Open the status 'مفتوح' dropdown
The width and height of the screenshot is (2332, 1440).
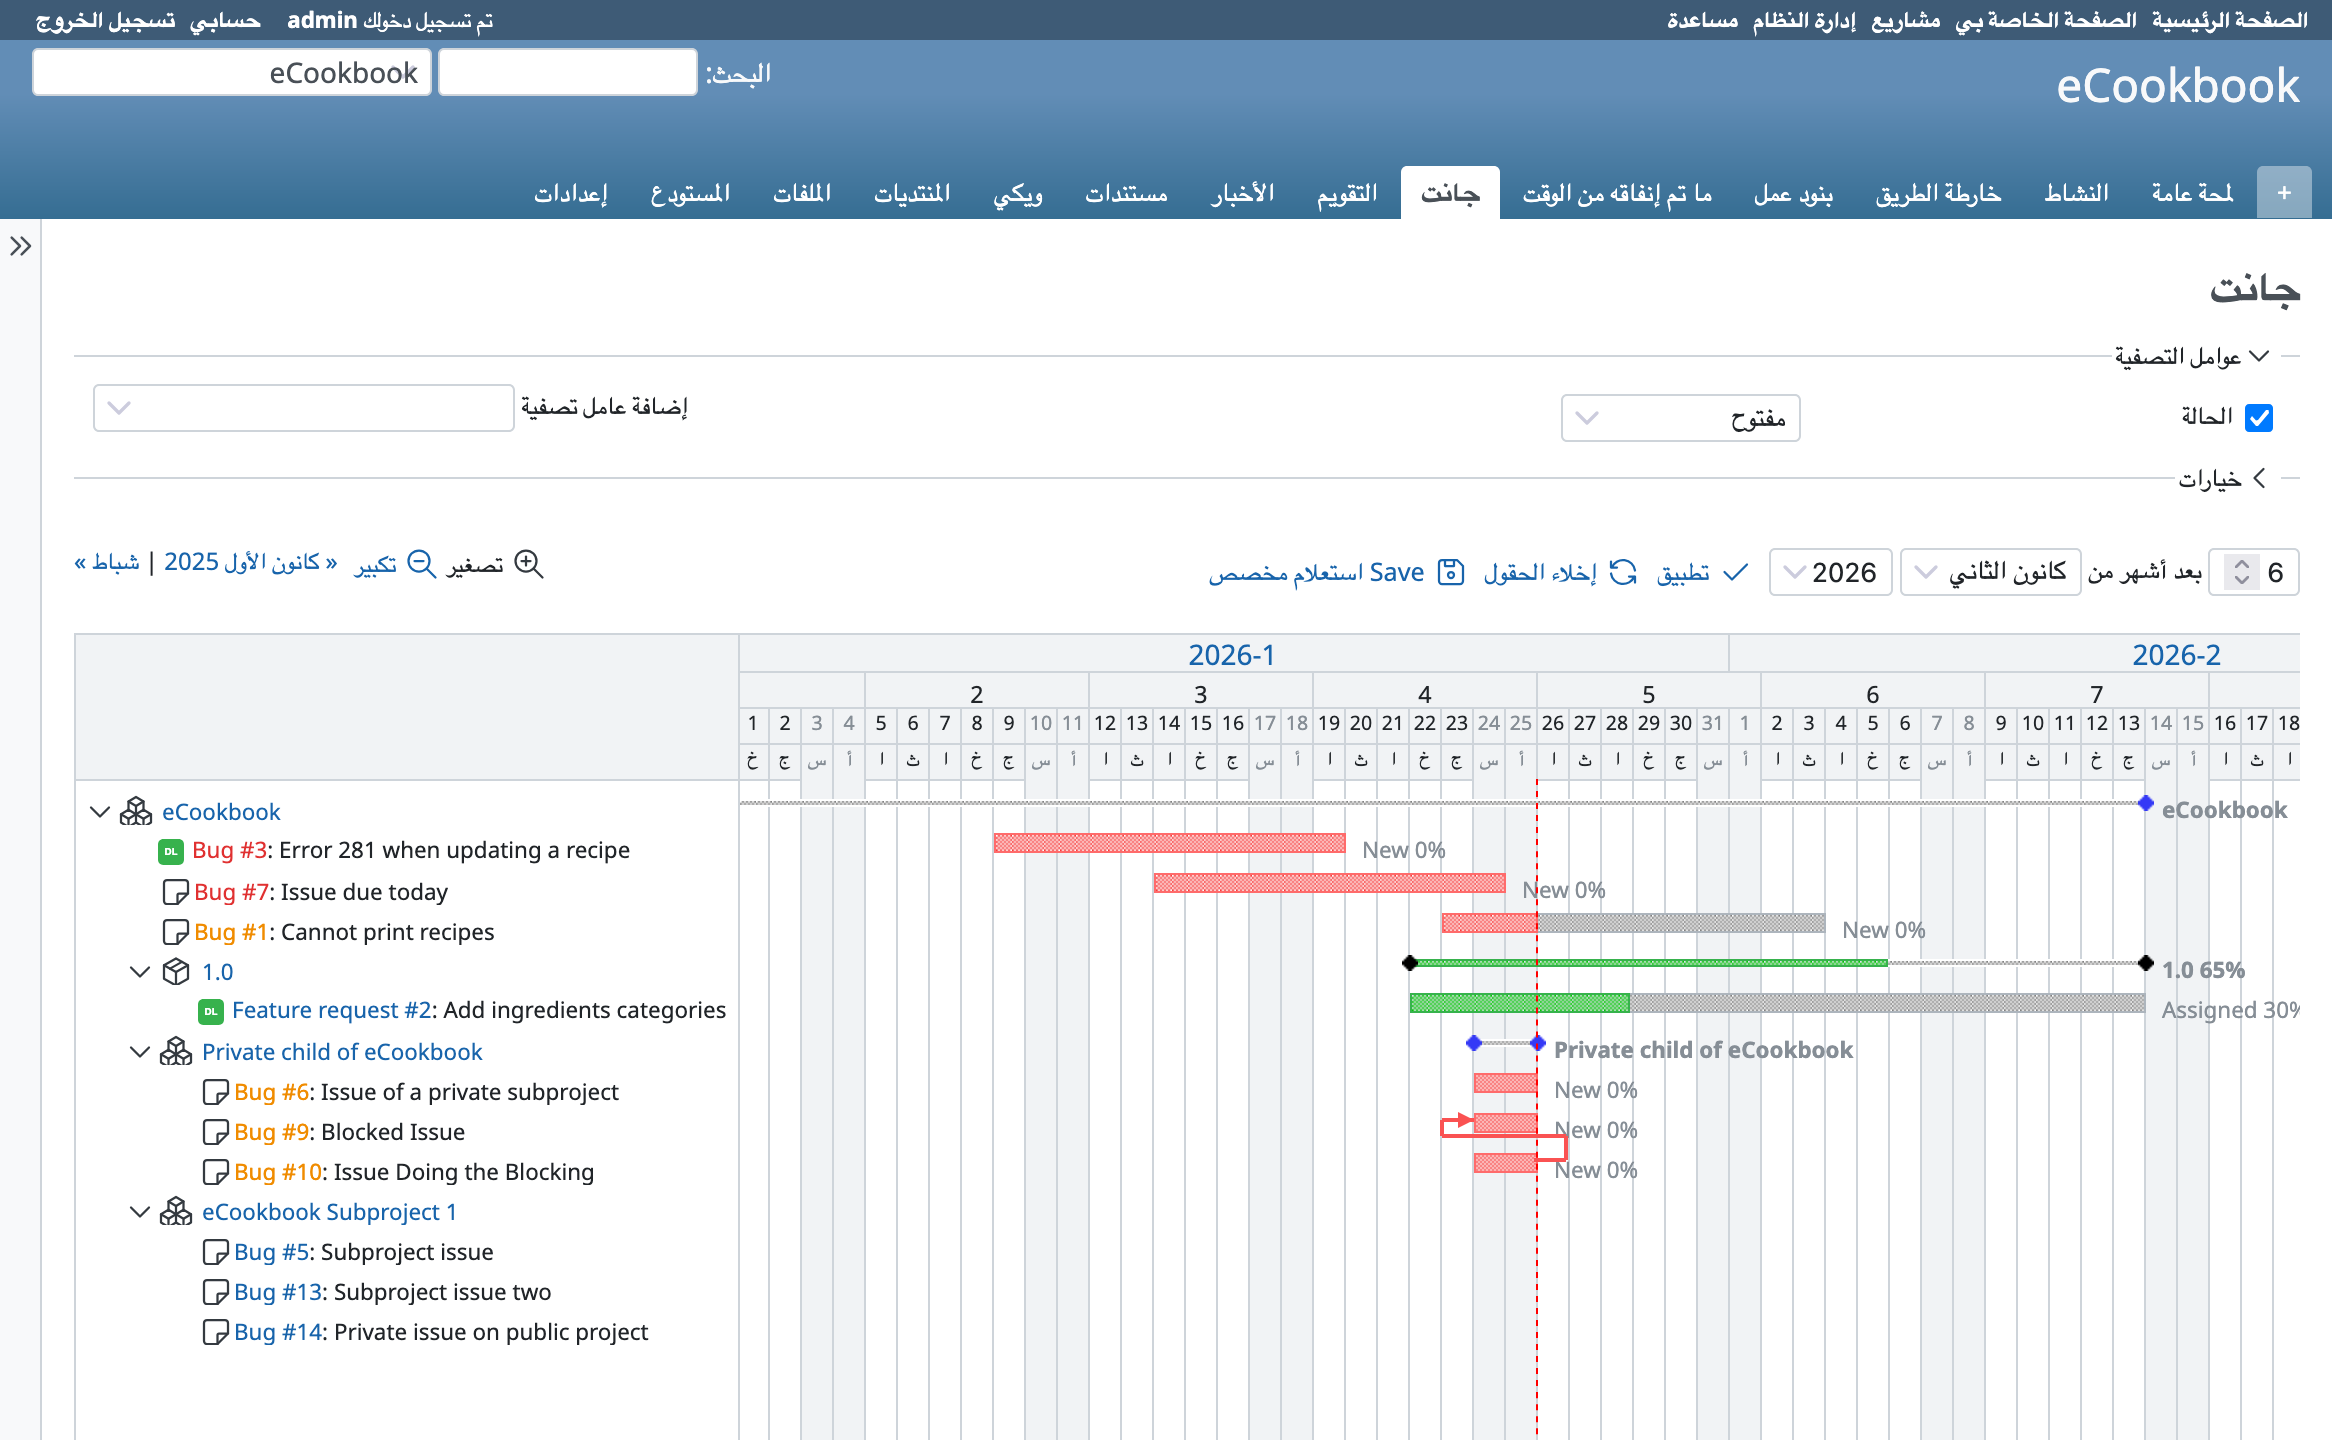[x=1680, y=418]
